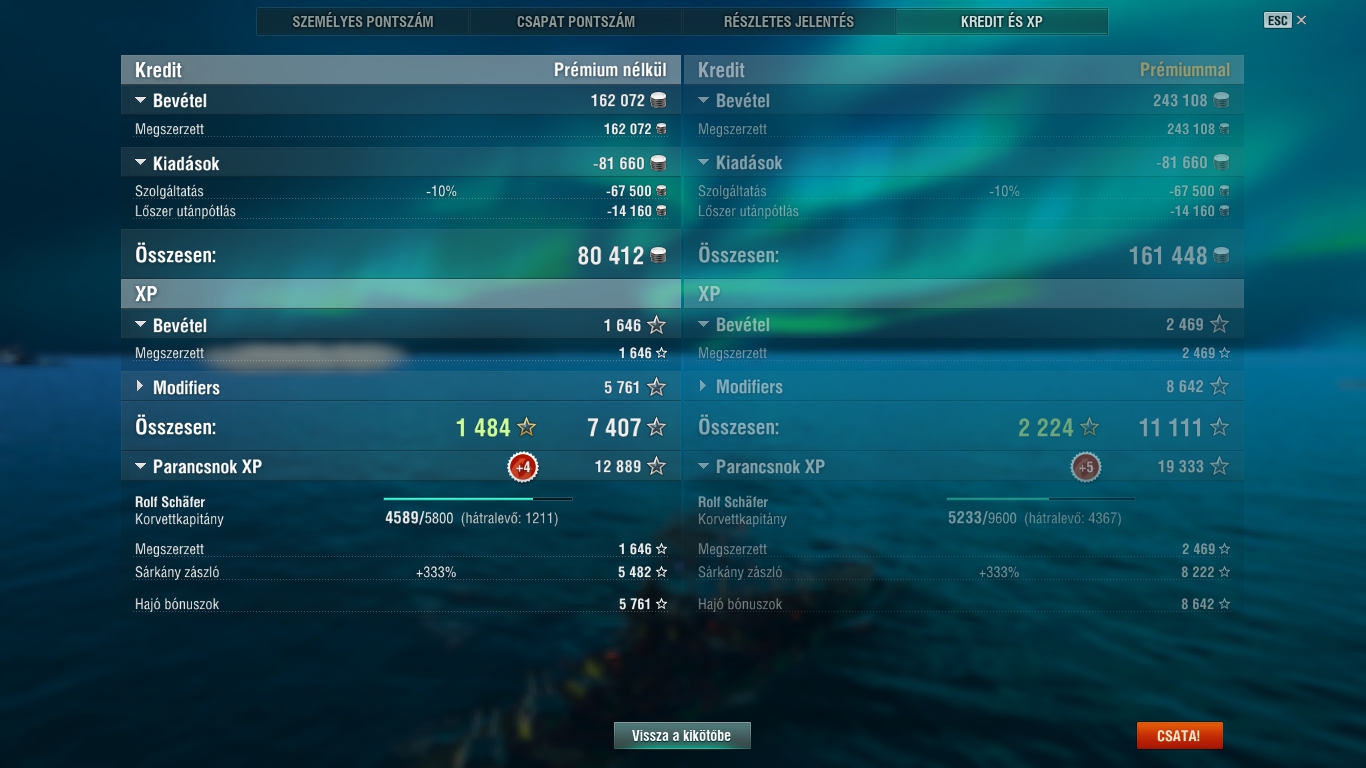Click the star icon next to 7 407
The height and width of the screenshot is (768, 1366).
point(657,428)
